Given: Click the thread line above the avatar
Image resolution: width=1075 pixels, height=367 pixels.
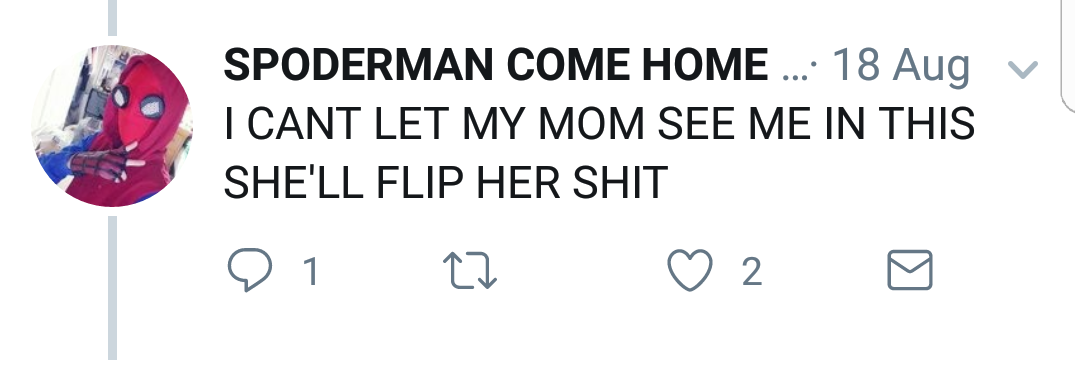Looking at the screenshot, I should click(x=112, y=18).
